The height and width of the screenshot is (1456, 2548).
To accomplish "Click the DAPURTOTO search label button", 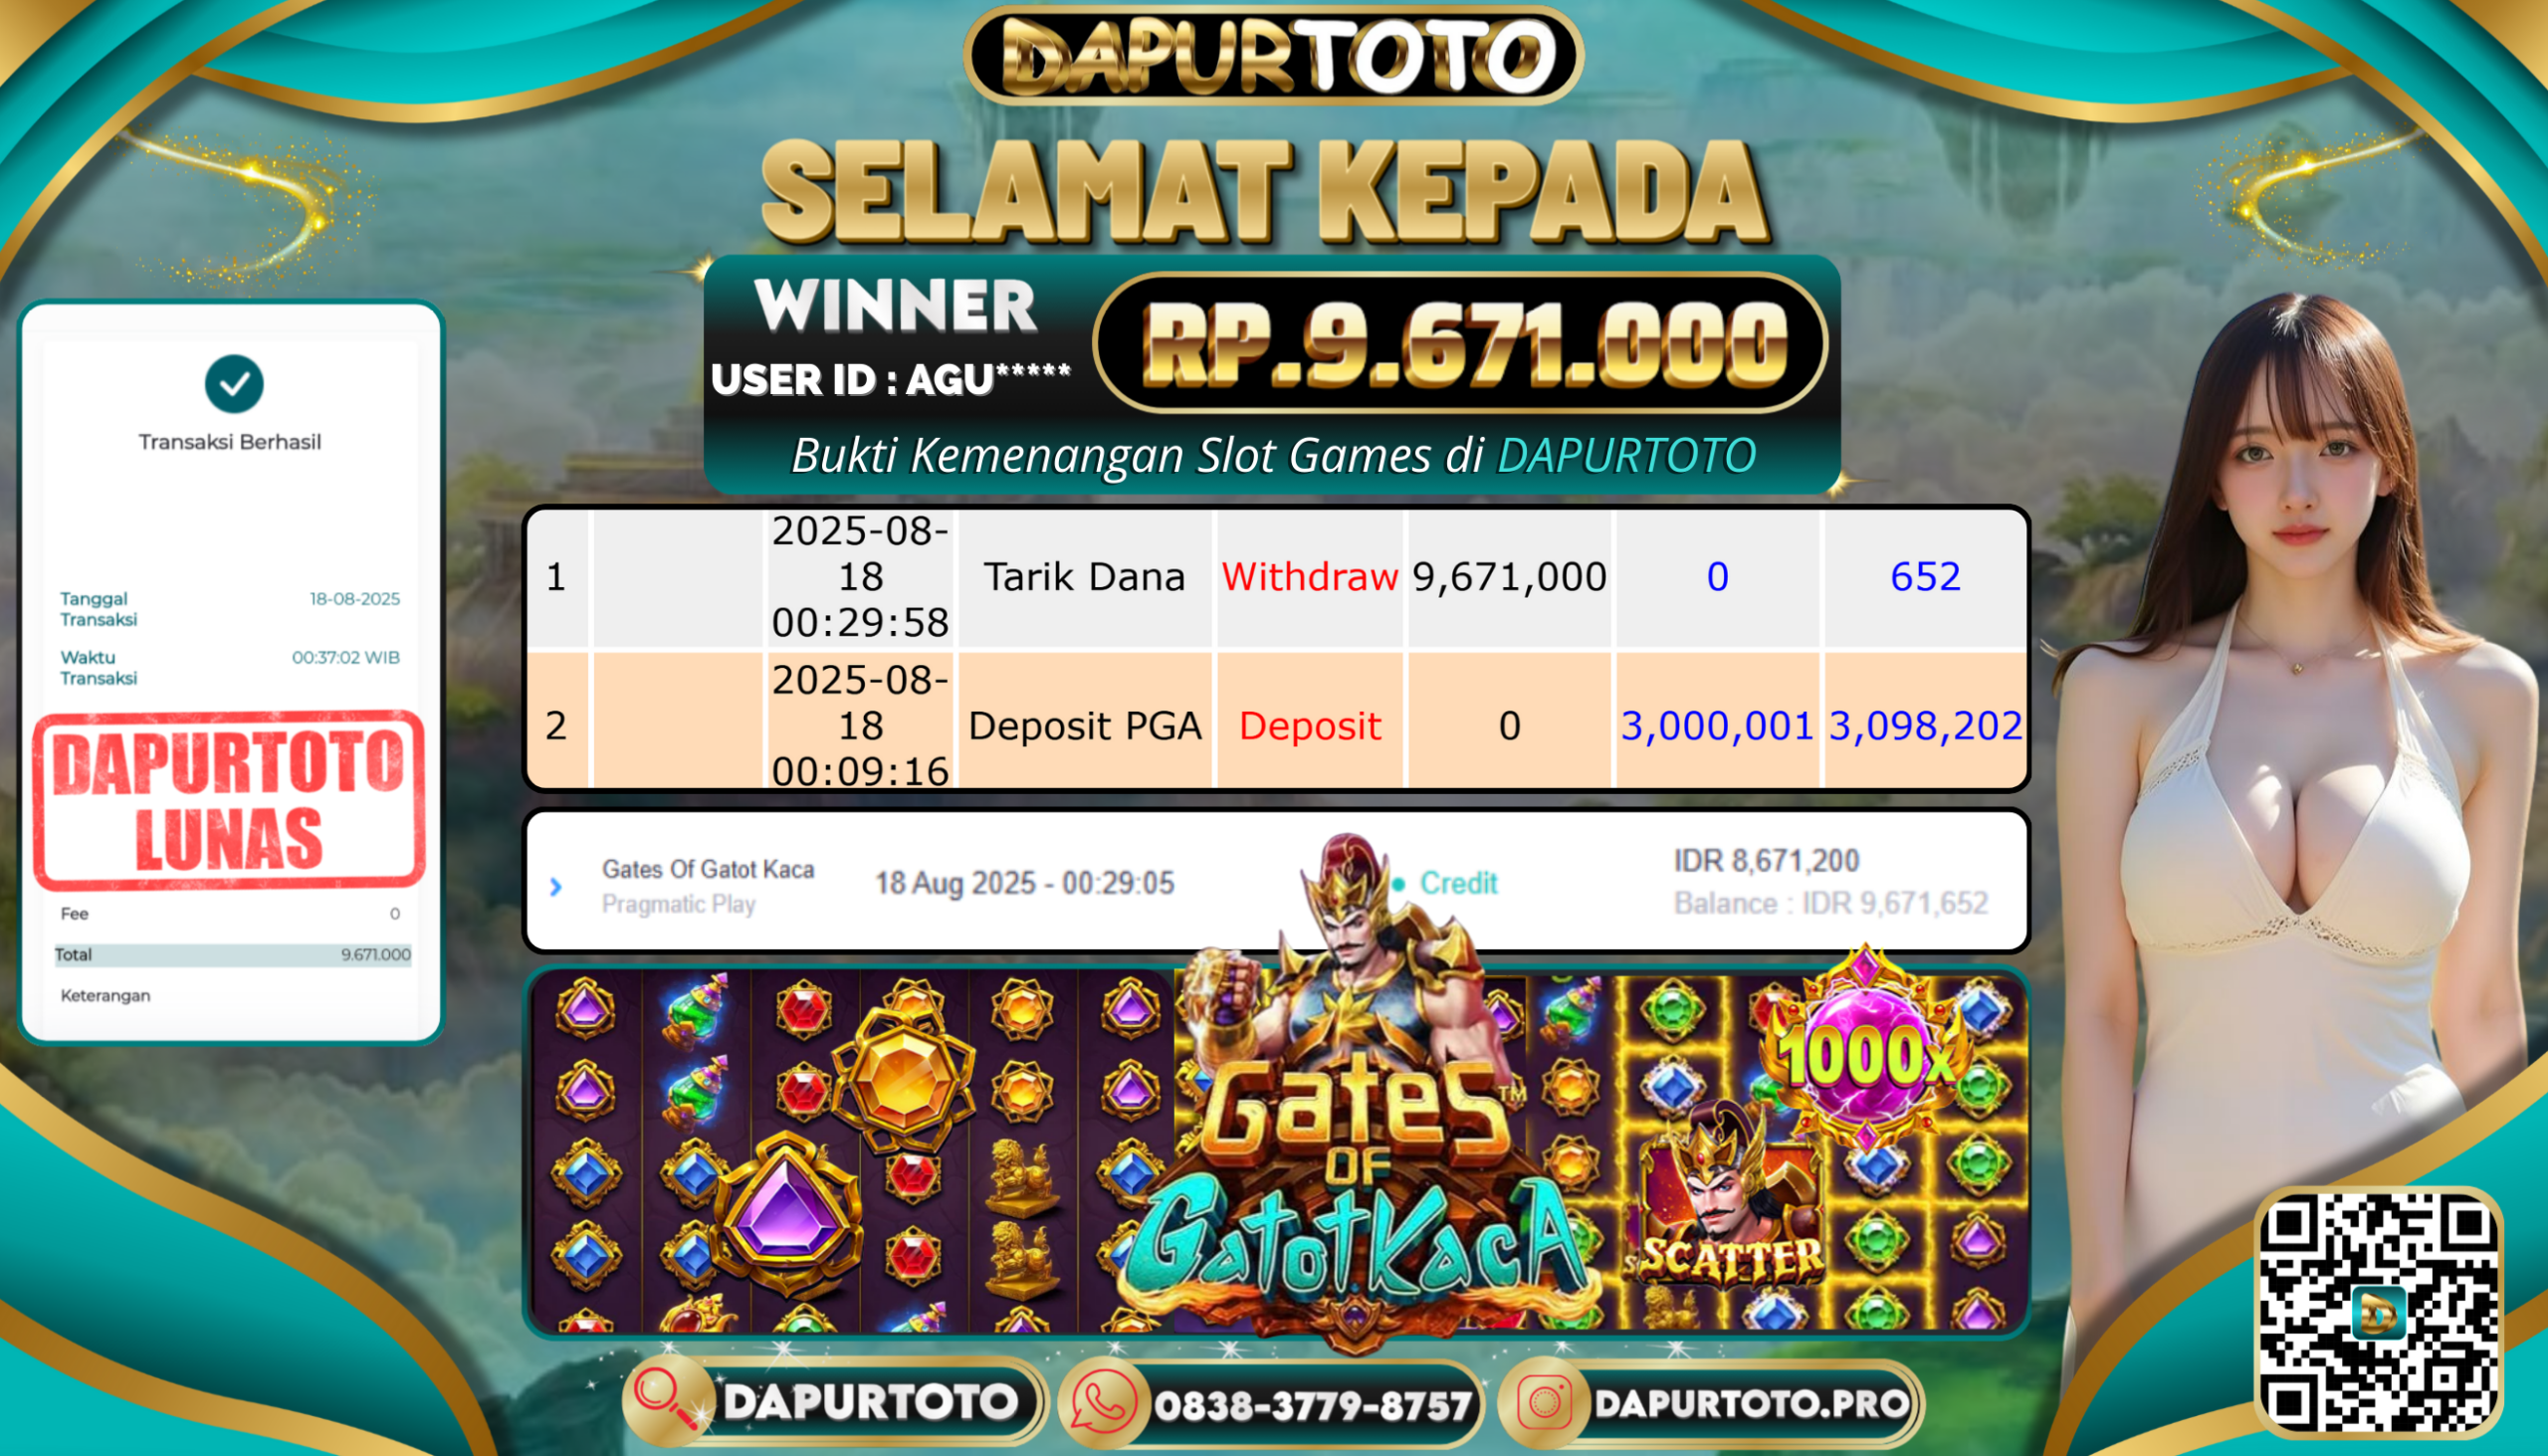I will (870, 1402).
